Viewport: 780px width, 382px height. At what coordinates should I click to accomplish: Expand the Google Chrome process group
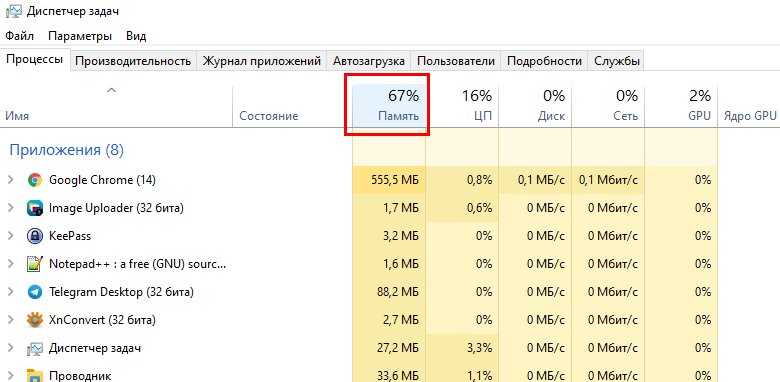(x=11, y=180)
